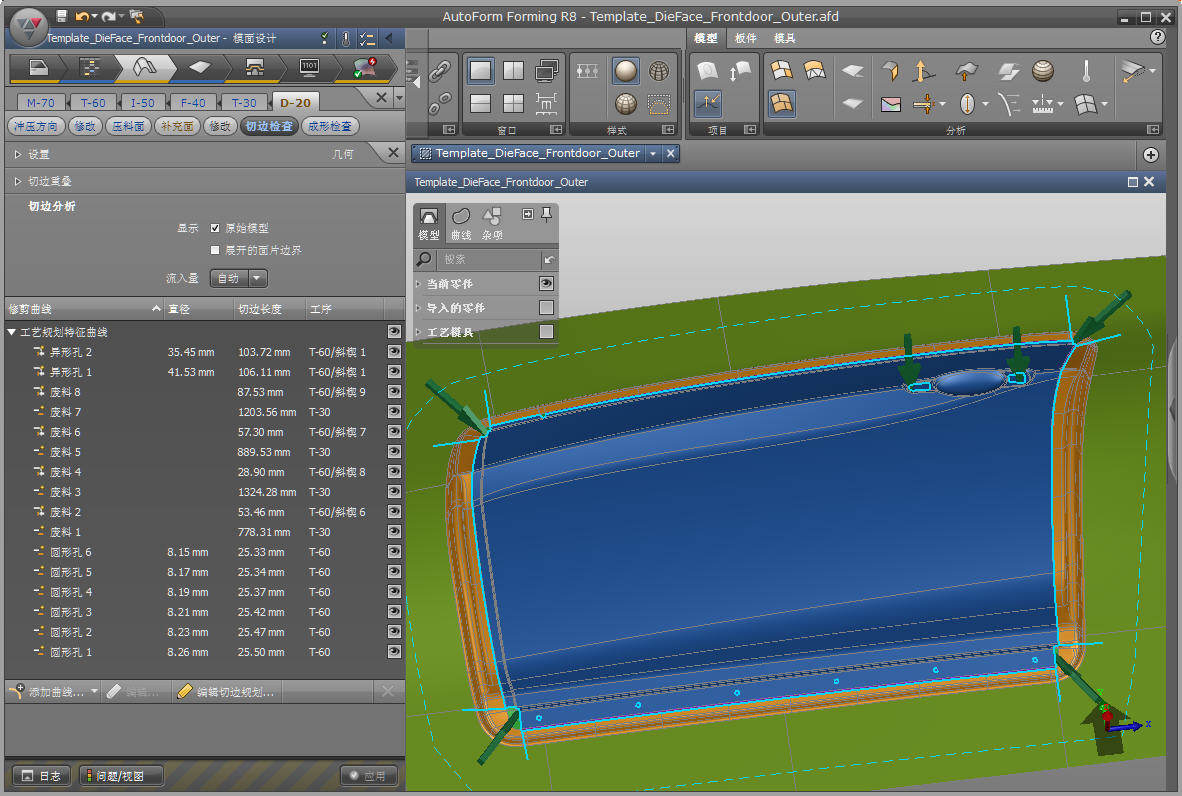The width and height of the screenshot is (1182, 796).
Task: Click the striped sphere analysis icon
Action: click(x=1043, y=71)
